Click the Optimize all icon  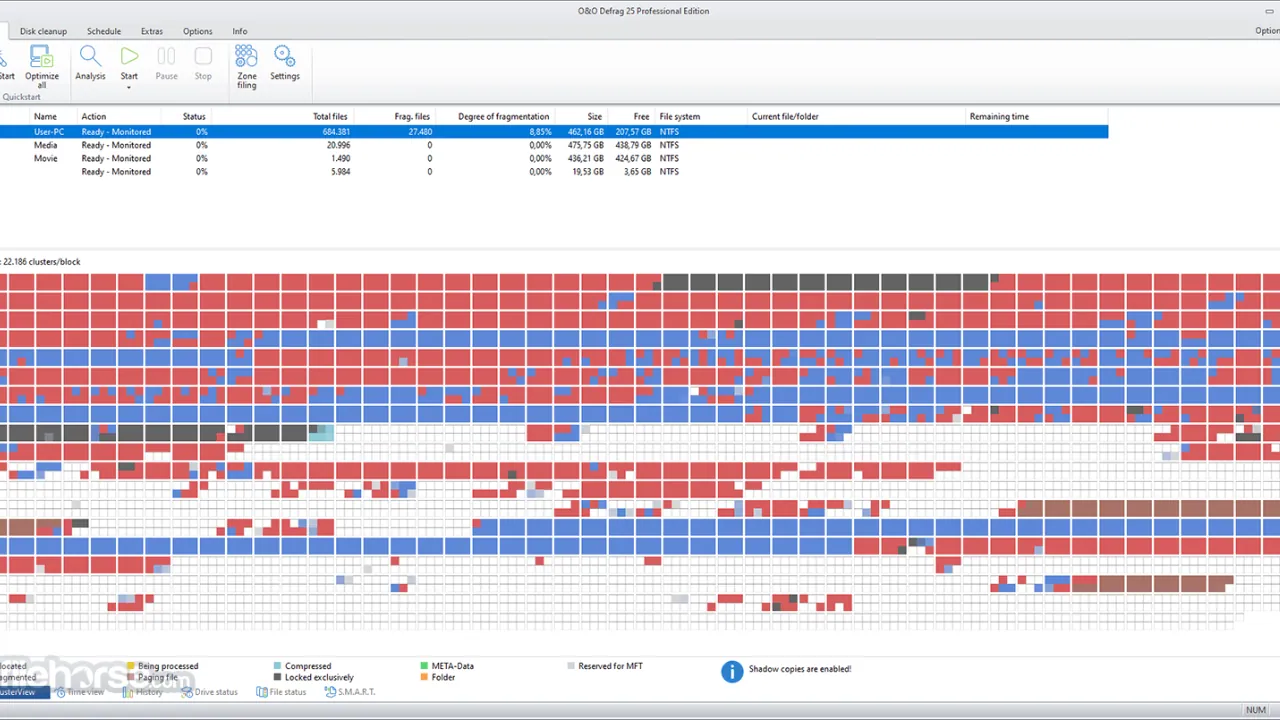(41, 56)
